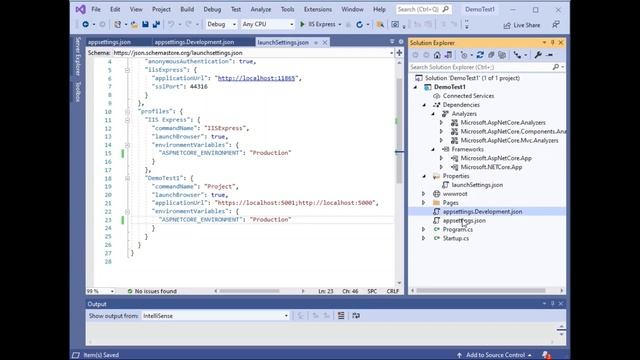Click the Redo arrow icon

pyautogui.click(x=188, y=24)
